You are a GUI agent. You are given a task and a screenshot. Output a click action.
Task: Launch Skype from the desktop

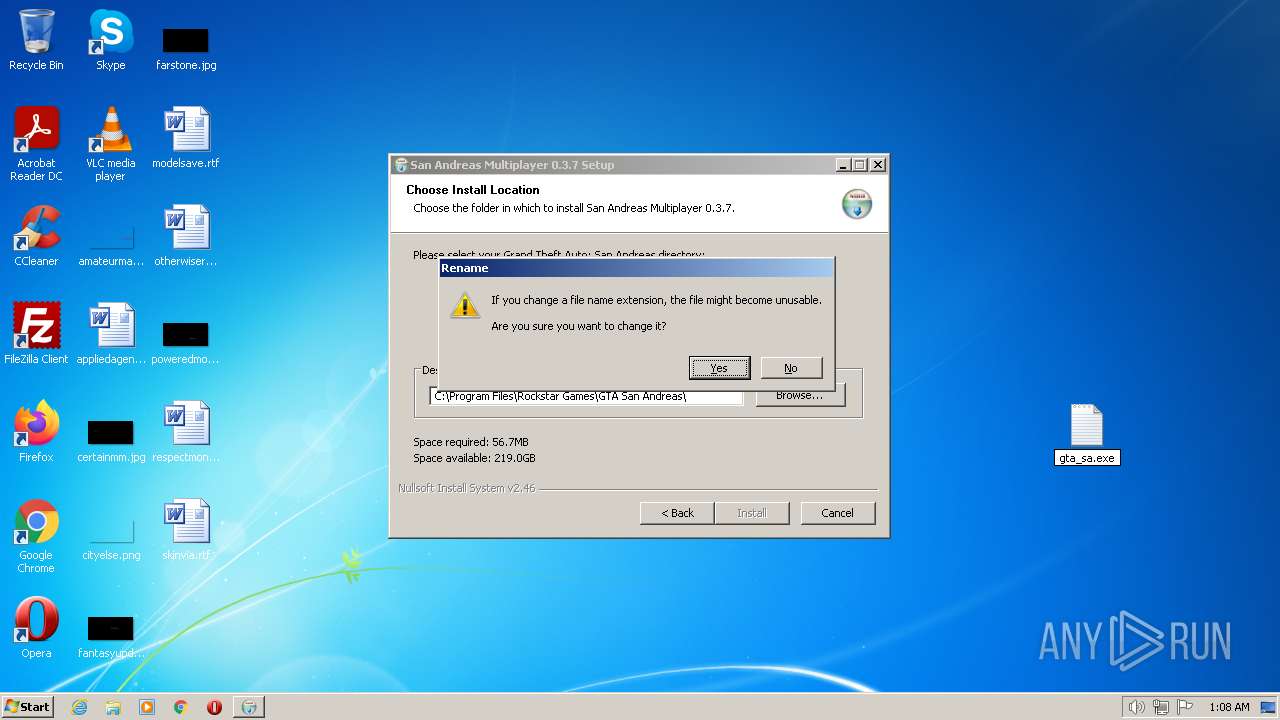click(x=110, y=40)
